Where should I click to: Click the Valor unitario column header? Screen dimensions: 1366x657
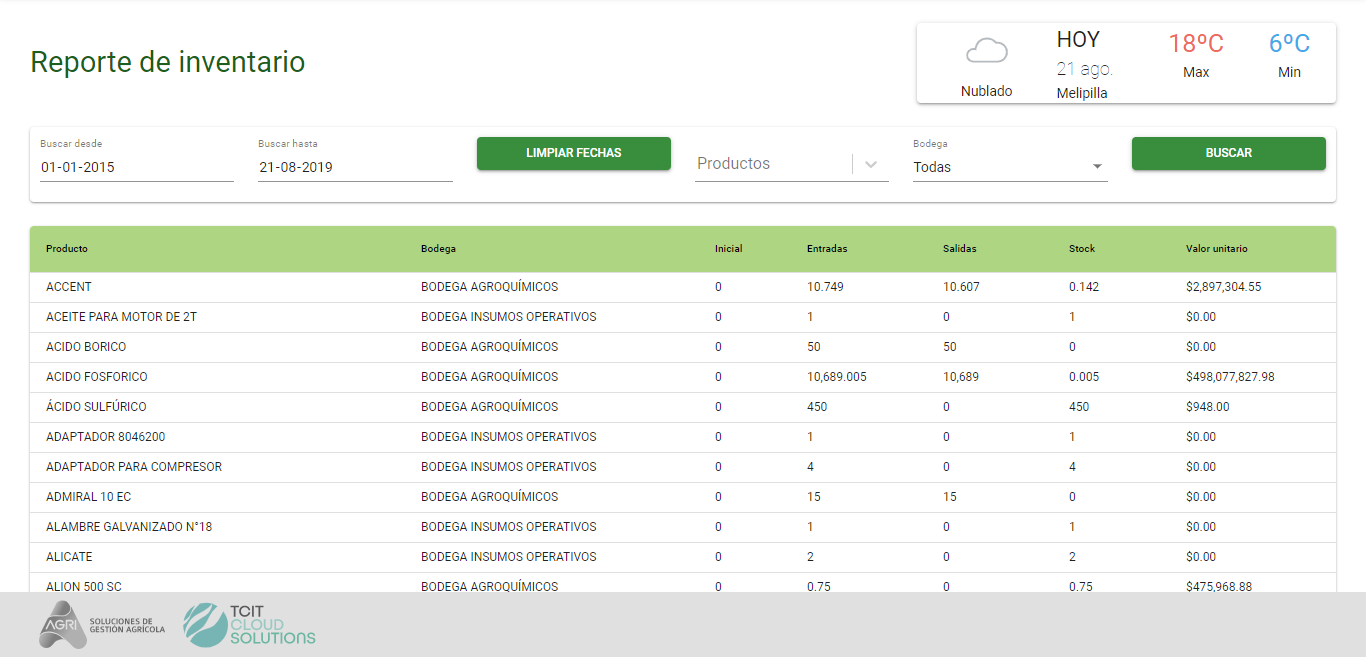(x=1217, y=249)
